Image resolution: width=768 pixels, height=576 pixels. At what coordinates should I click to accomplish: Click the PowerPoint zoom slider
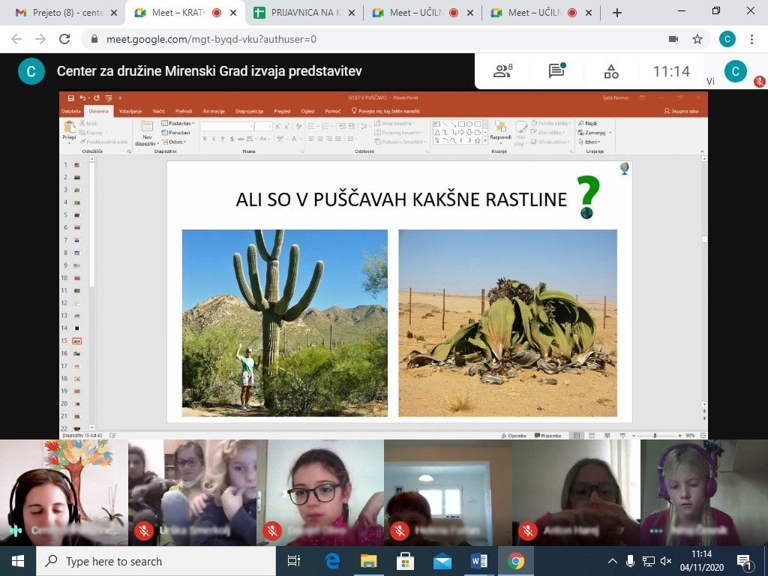point(655,435)
